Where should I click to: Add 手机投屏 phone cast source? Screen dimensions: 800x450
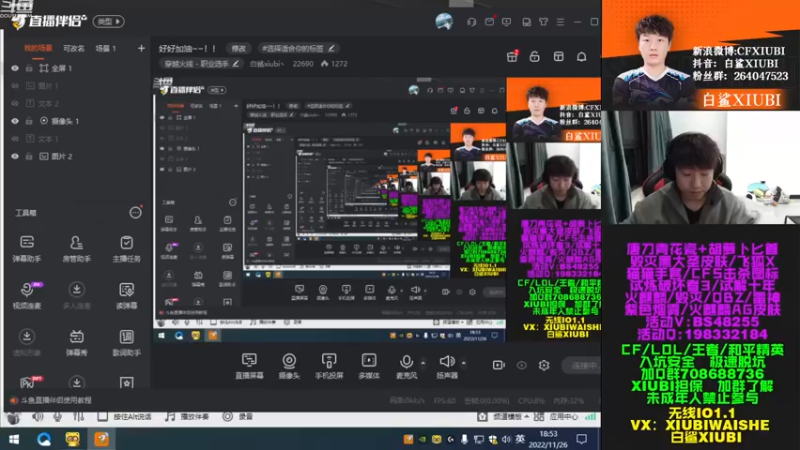pos(329,365)
